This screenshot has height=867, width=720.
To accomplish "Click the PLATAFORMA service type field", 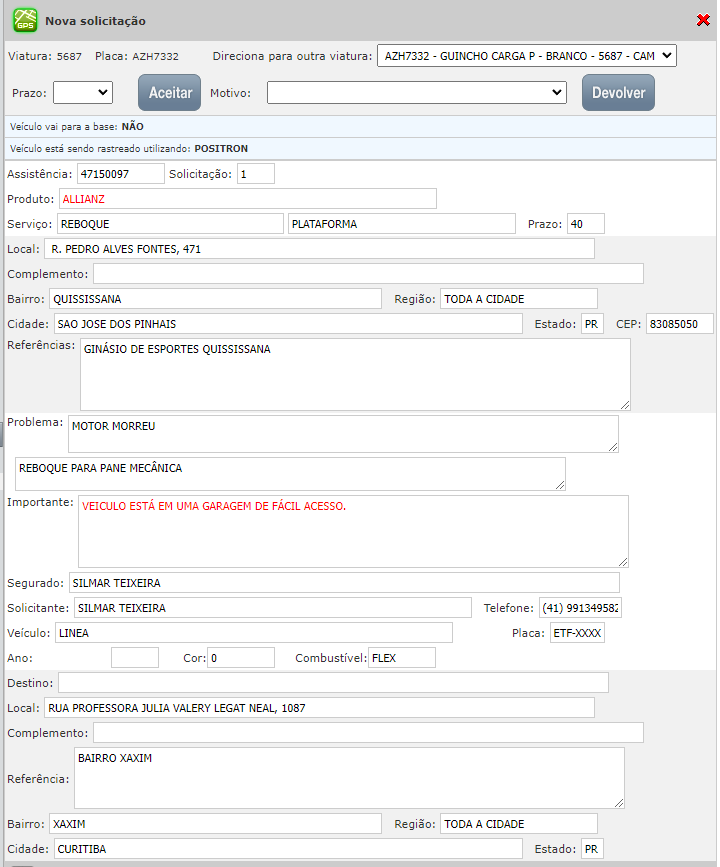I will tap(401, 224).
